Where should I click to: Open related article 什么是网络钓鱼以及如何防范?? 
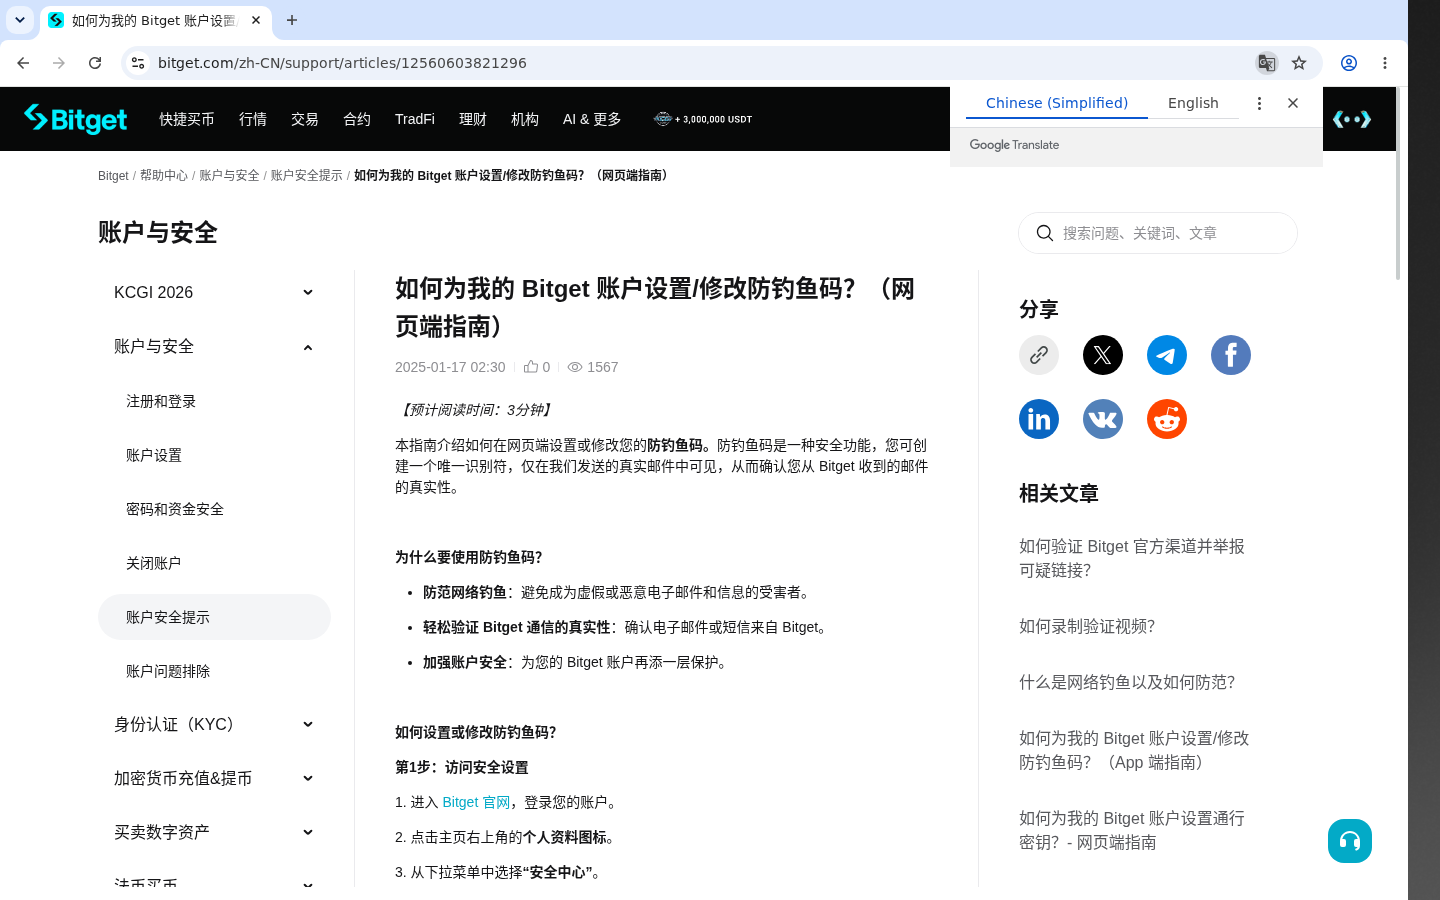pos(1127,682)
